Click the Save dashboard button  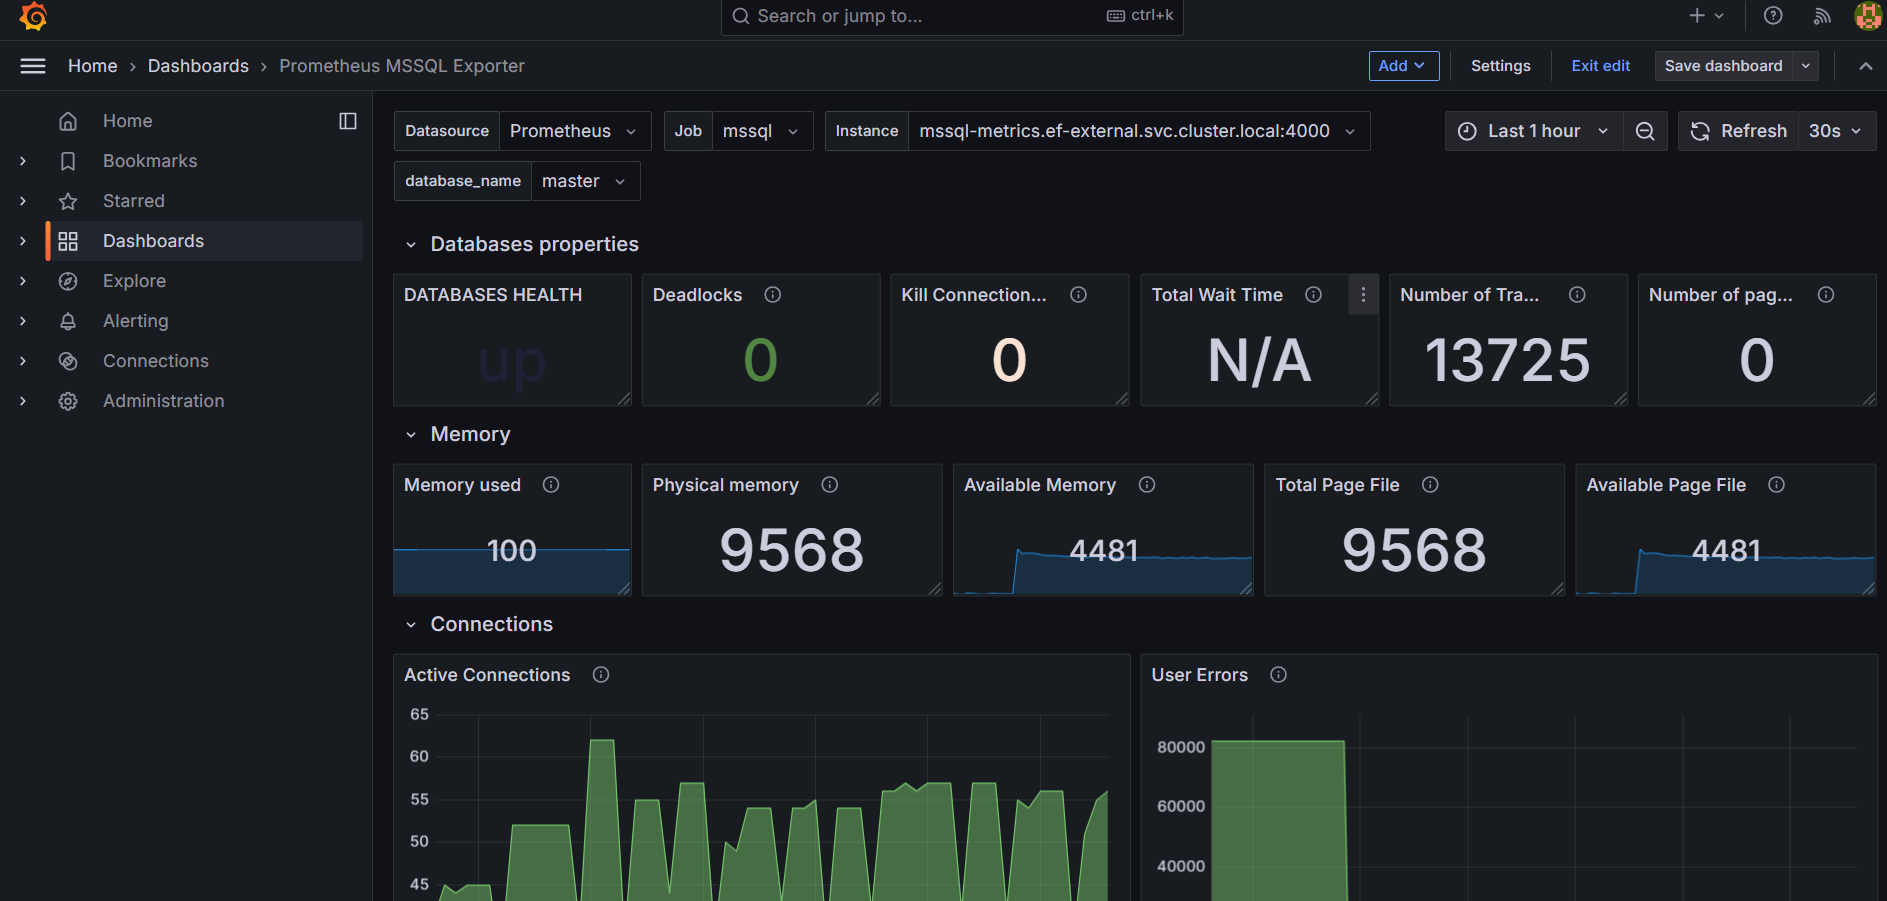(x=1723, y=66)
